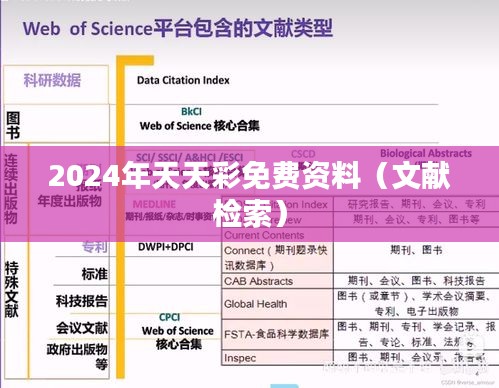Click the '政府出版物等' row label
This screenshot has height=388, width=499.
[x=77, y=357]
